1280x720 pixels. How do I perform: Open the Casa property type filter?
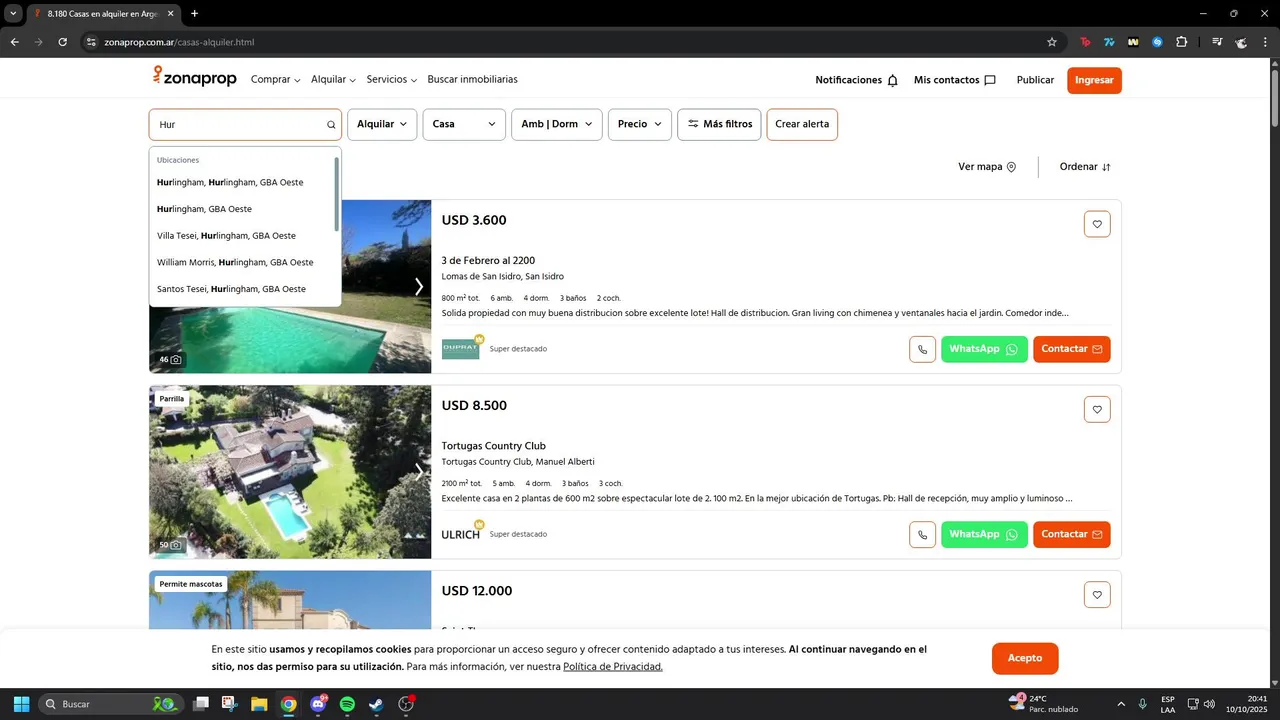coord(464,125)
